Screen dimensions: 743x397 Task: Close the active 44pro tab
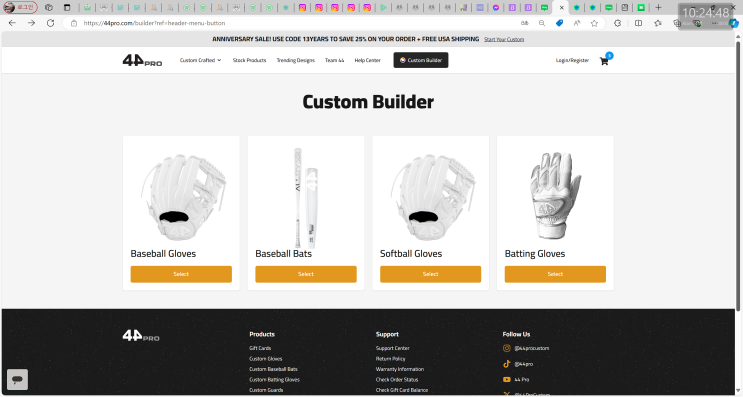tap(562, 8)
